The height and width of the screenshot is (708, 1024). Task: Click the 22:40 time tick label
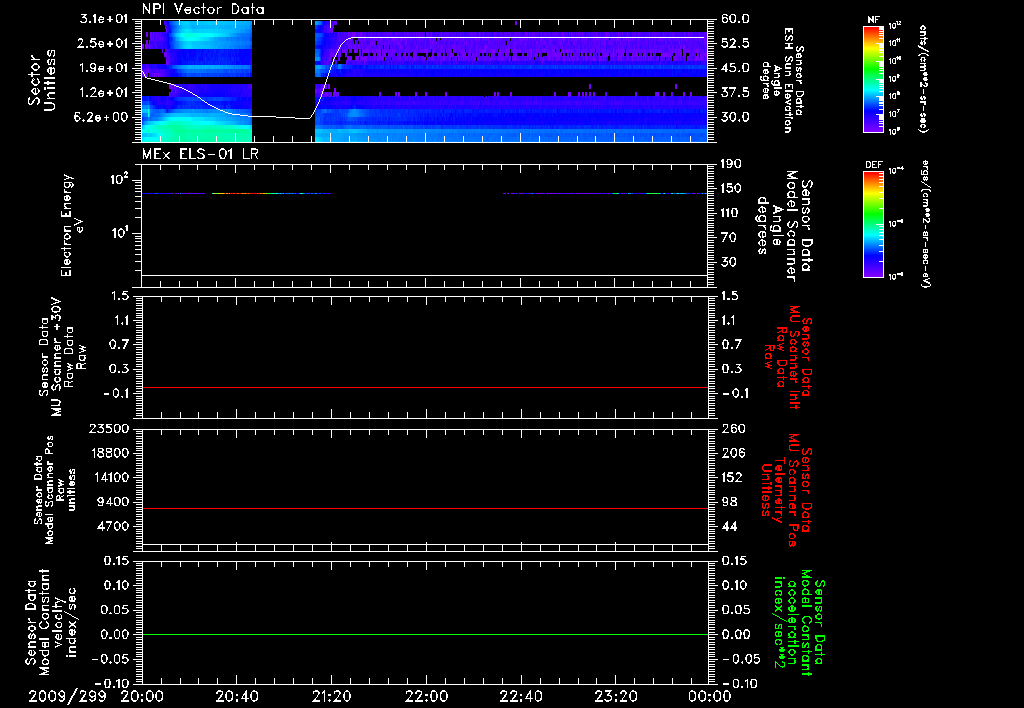[520, 696]
